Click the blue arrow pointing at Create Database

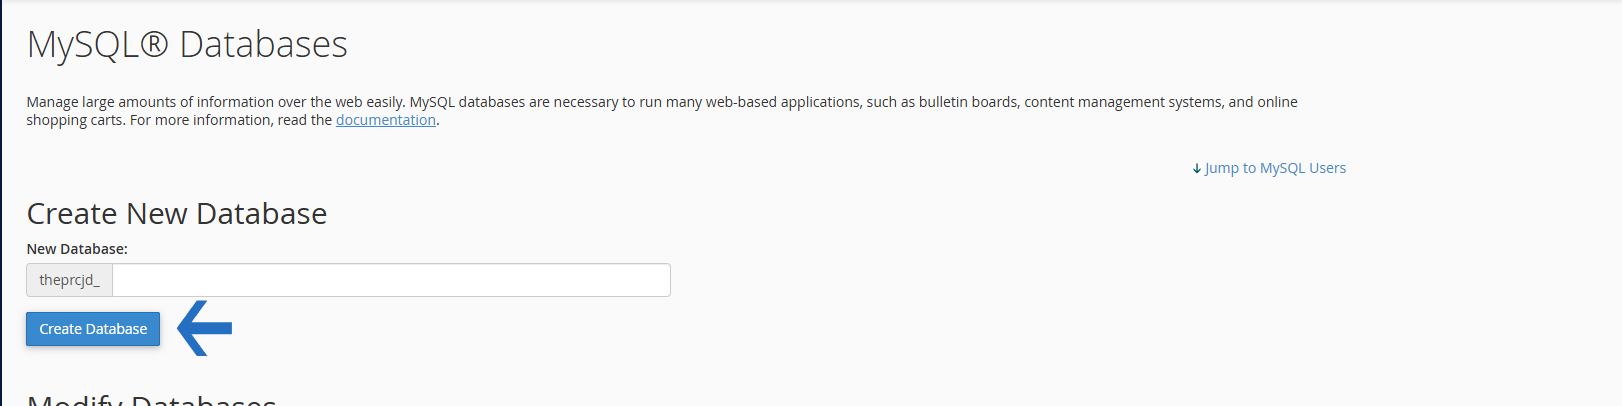click(205, 328)
